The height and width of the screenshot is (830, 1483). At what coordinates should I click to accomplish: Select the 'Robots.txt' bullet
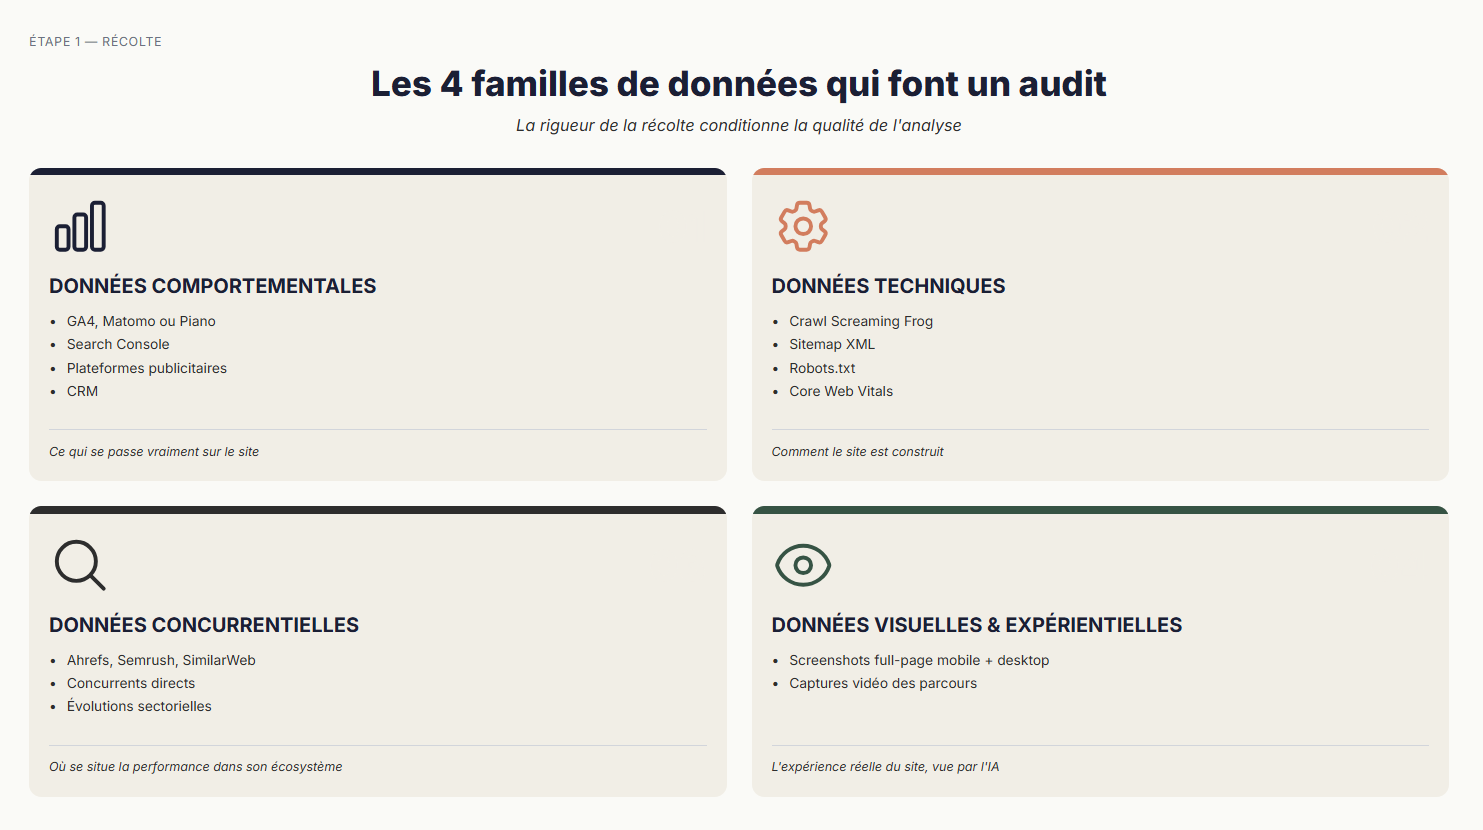coord(822,368)
